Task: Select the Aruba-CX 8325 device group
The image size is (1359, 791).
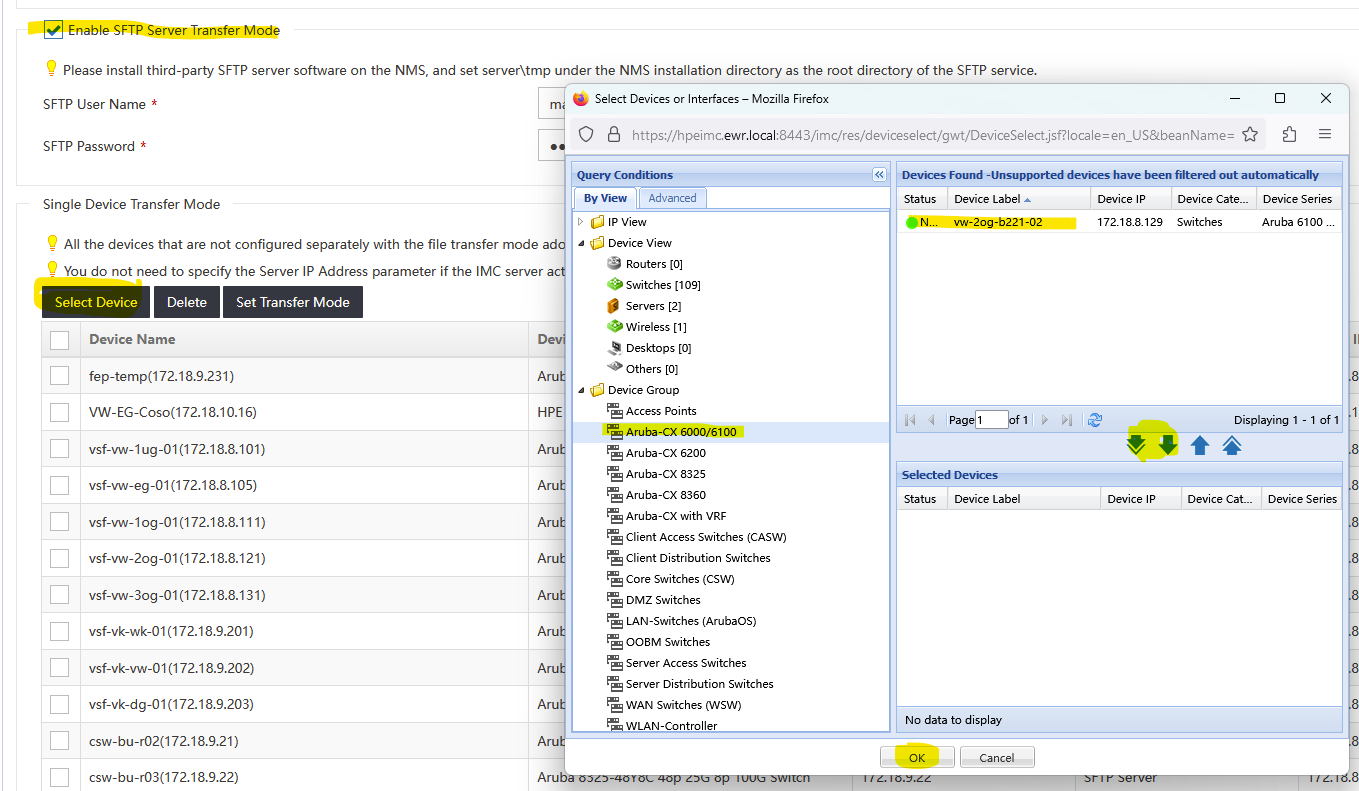Action: tap(666, 474)
